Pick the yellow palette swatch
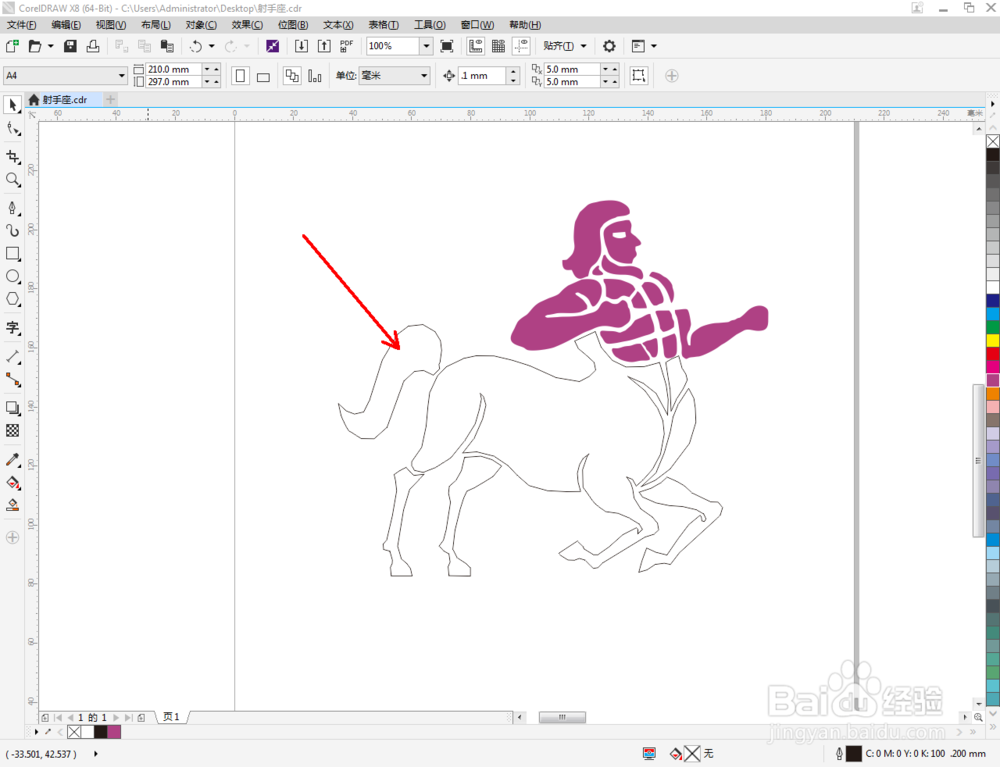The image size is (1000, 767). coord(993,340)
